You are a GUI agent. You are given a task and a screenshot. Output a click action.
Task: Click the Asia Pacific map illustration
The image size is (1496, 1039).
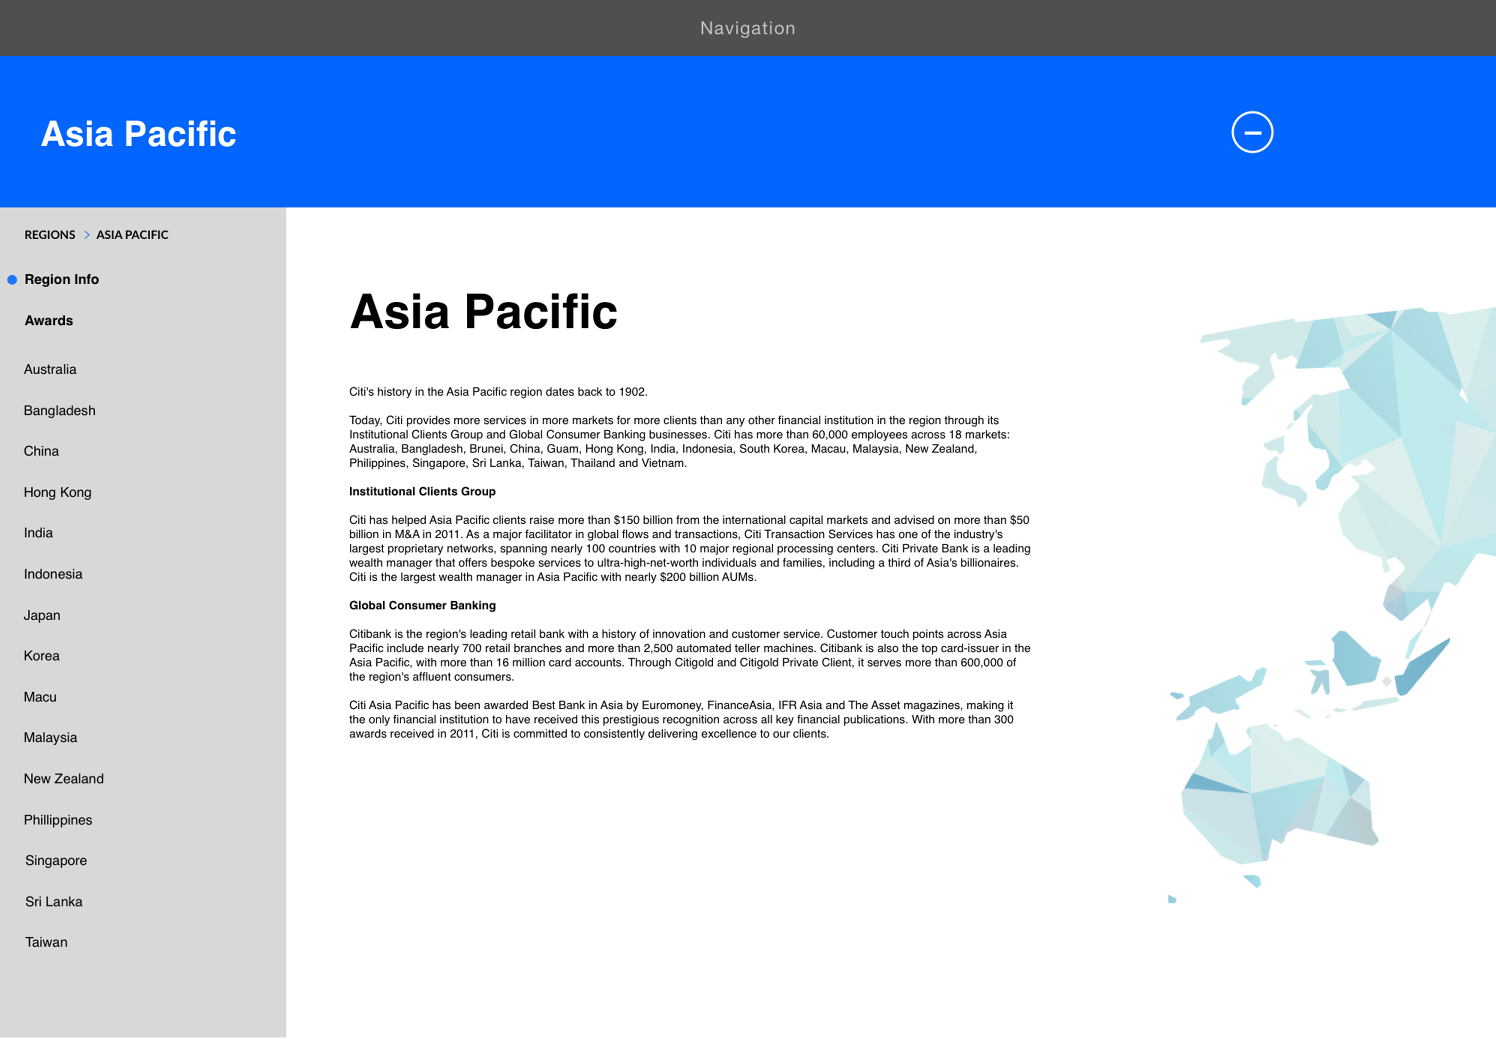[1332, 605]
